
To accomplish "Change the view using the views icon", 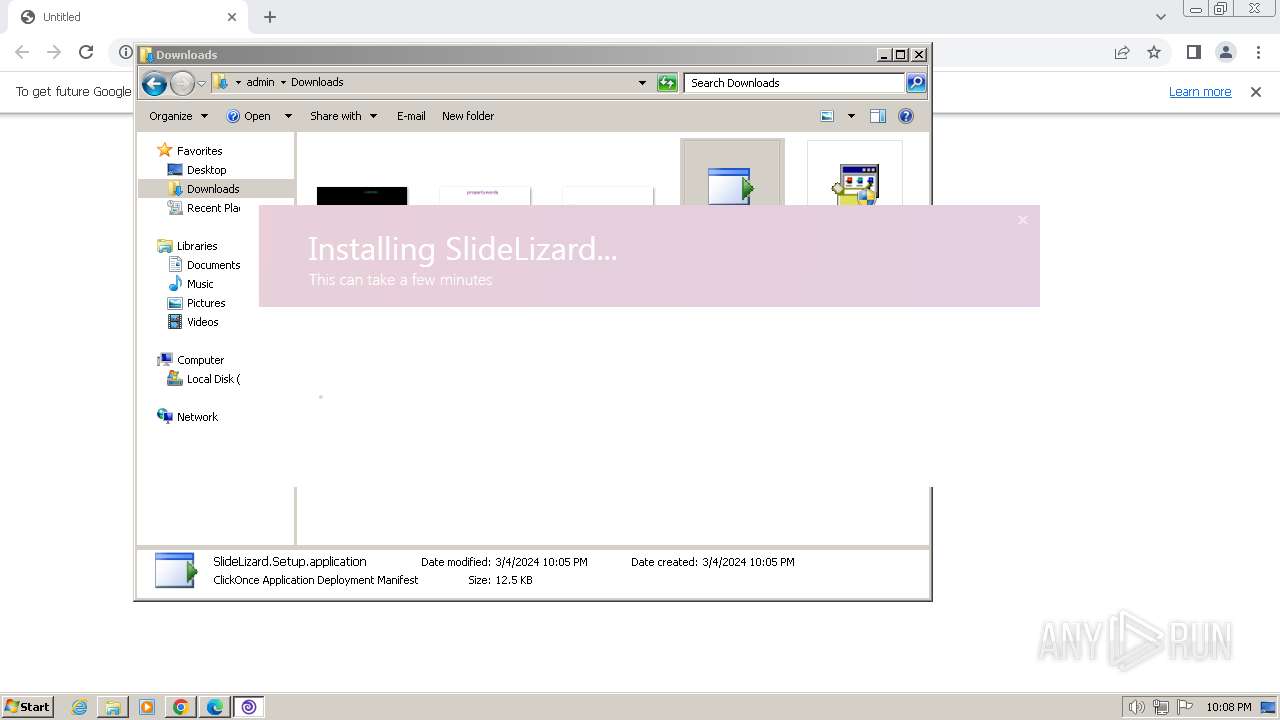I will (x=827, y=116).
